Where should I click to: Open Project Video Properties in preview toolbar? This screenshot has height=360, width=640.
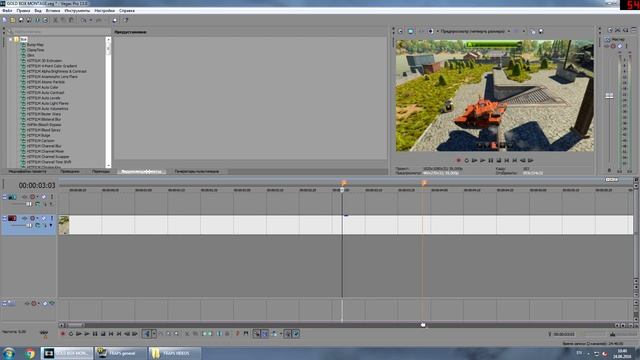point(400,31)
